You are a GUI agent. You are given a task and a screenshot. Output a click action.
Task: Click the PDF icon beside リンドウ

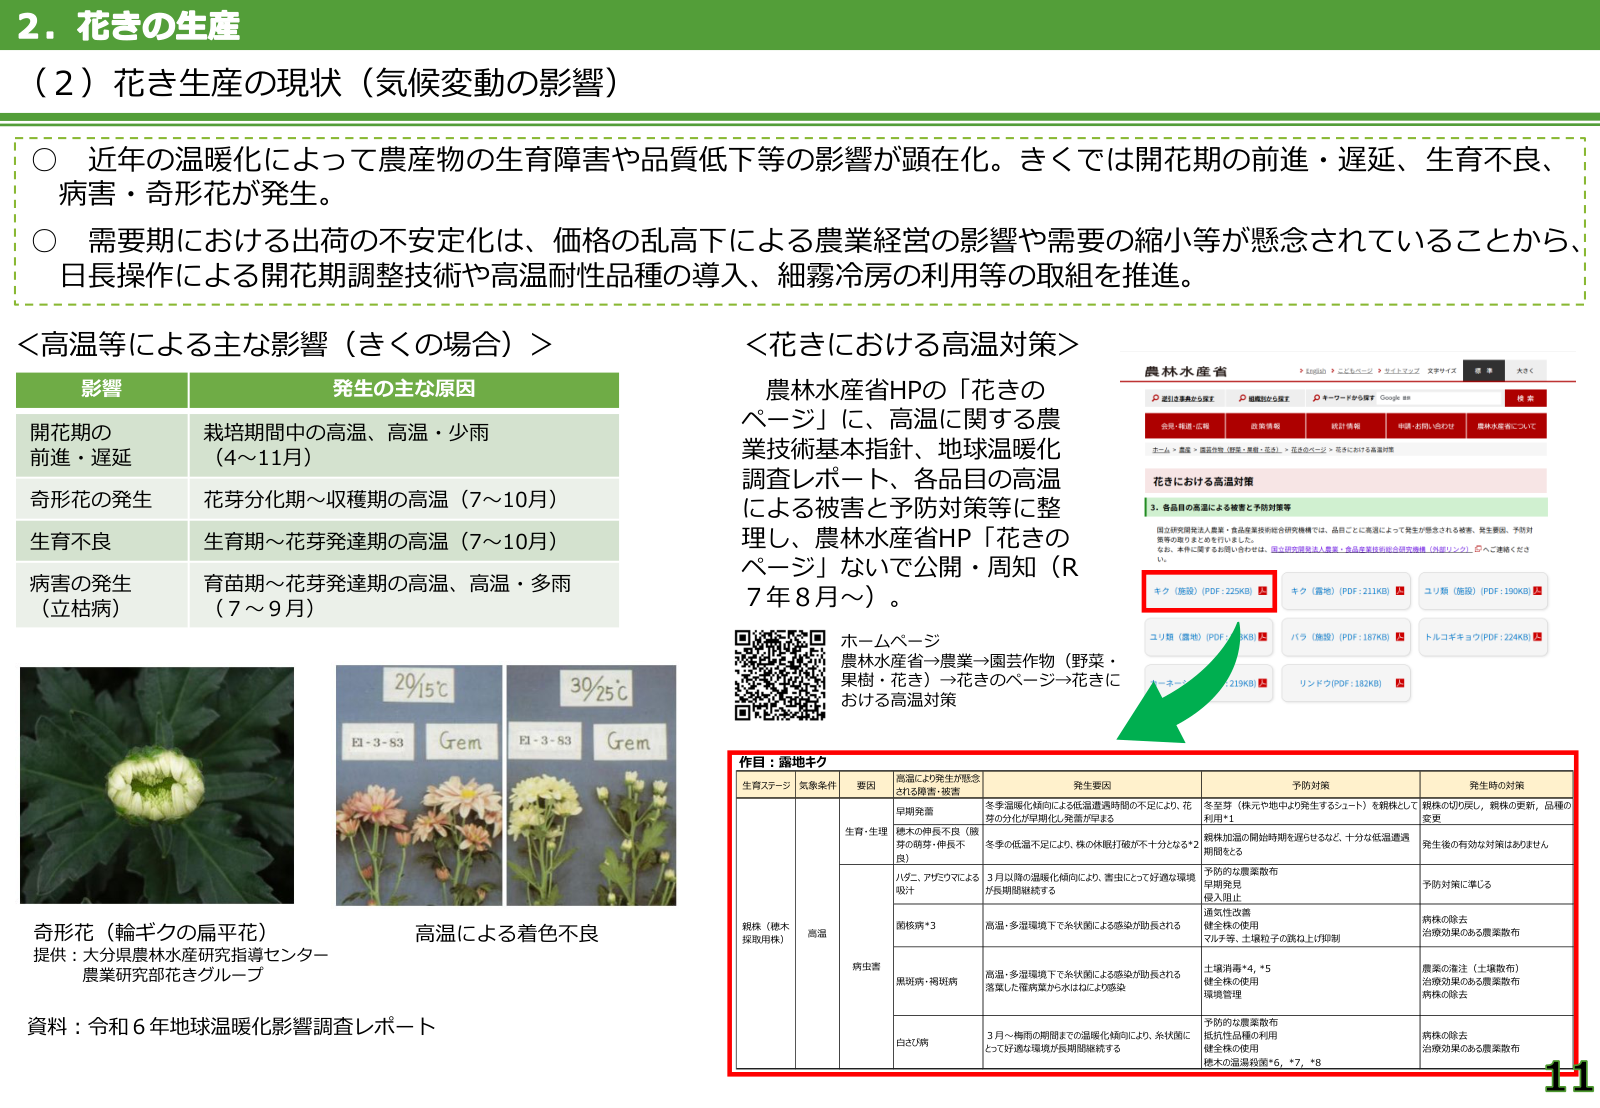pos(1399,683)
